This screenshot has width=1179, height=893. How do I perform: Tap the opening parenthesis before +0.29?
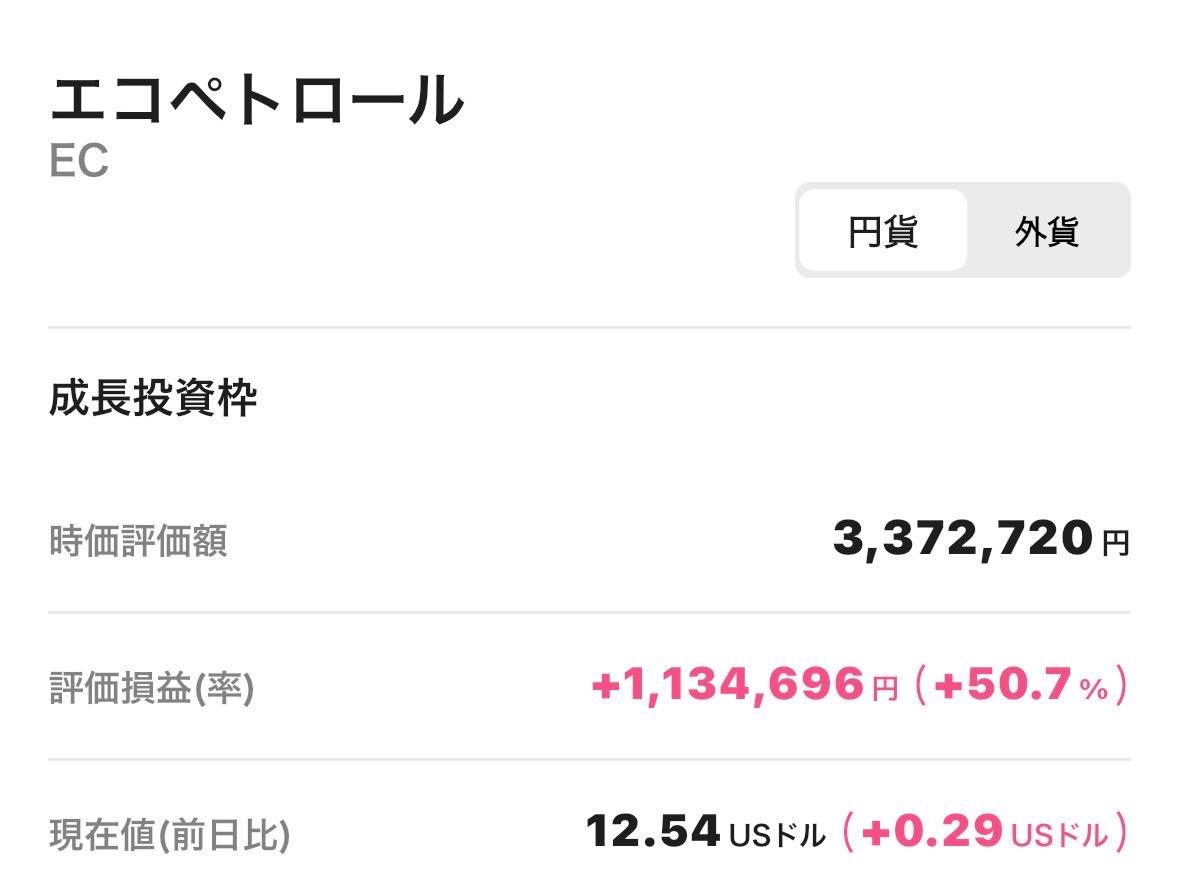tap(847, 832)
